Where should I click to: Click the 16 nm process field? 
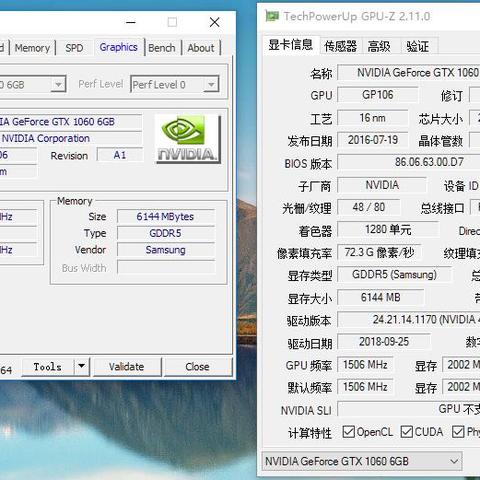click(373, 118)
